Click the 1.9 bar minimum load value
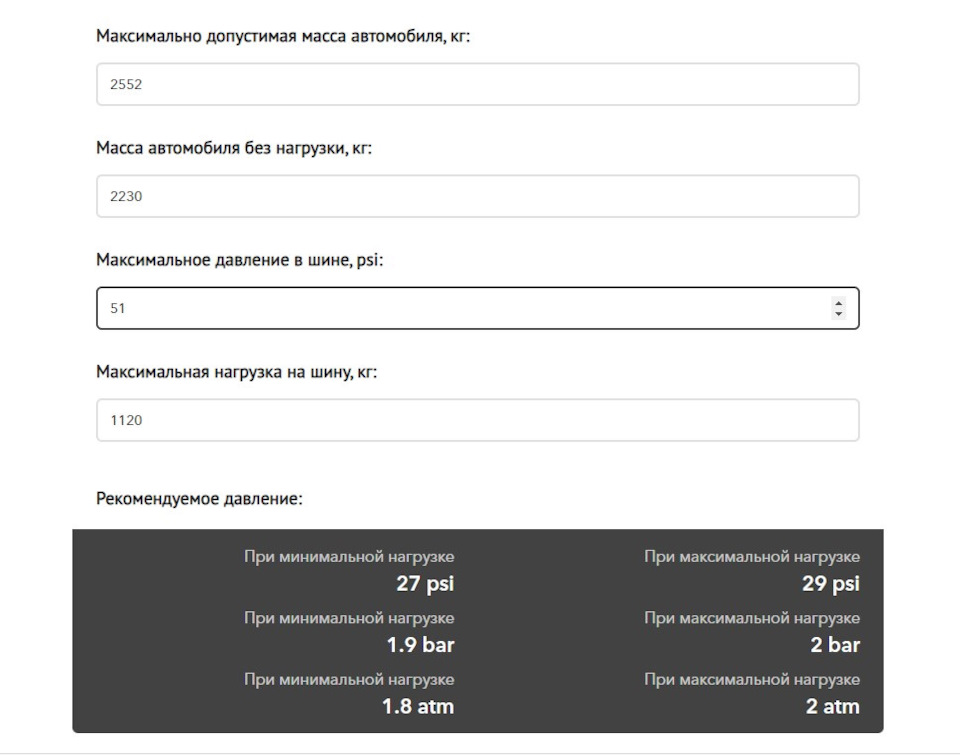The height and width of the screenshot is (755, 960). click(x=420, y=645)
